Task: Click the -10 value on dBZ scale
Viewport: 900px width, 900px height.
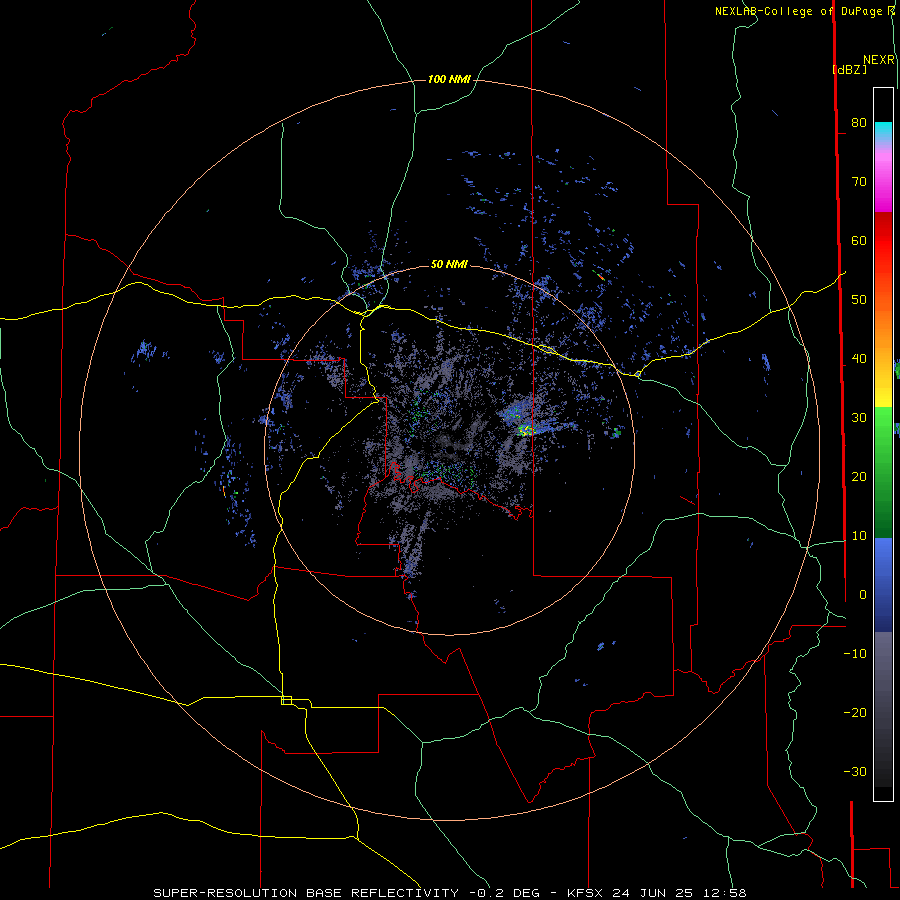Action: 855,654
